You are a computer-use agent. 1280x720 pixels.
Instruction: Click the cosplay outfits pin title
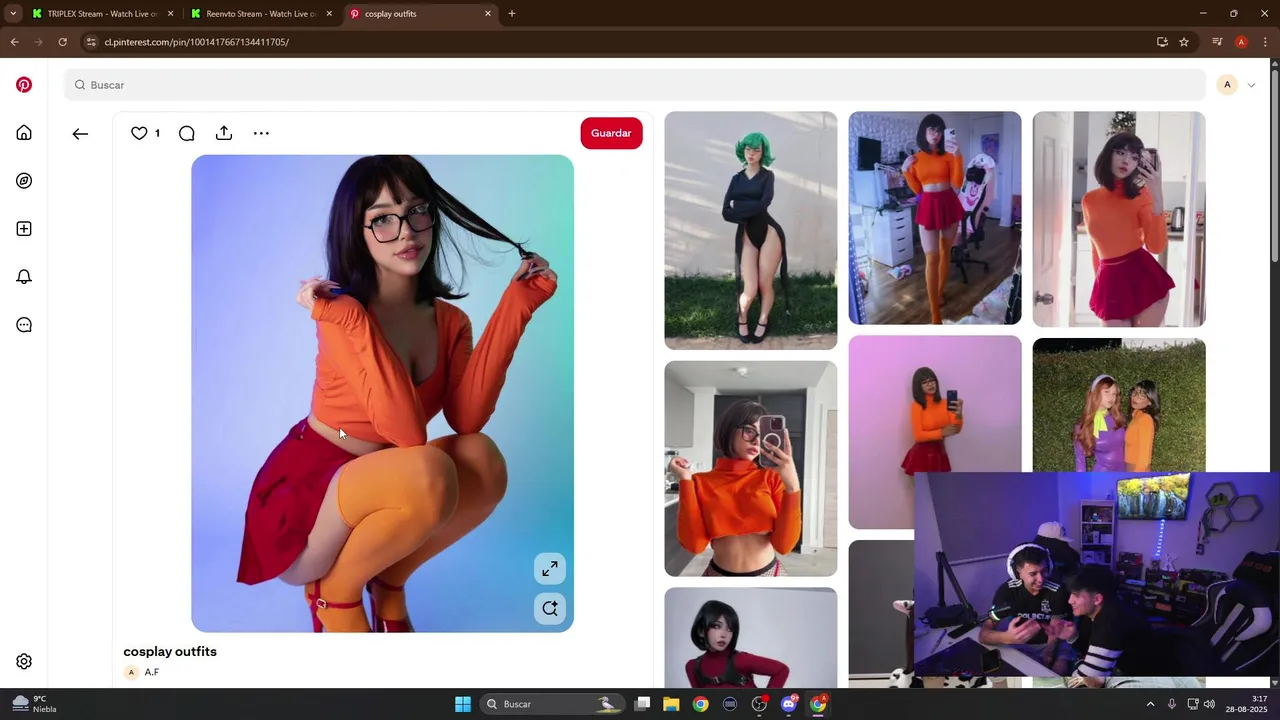coord(170,652)
